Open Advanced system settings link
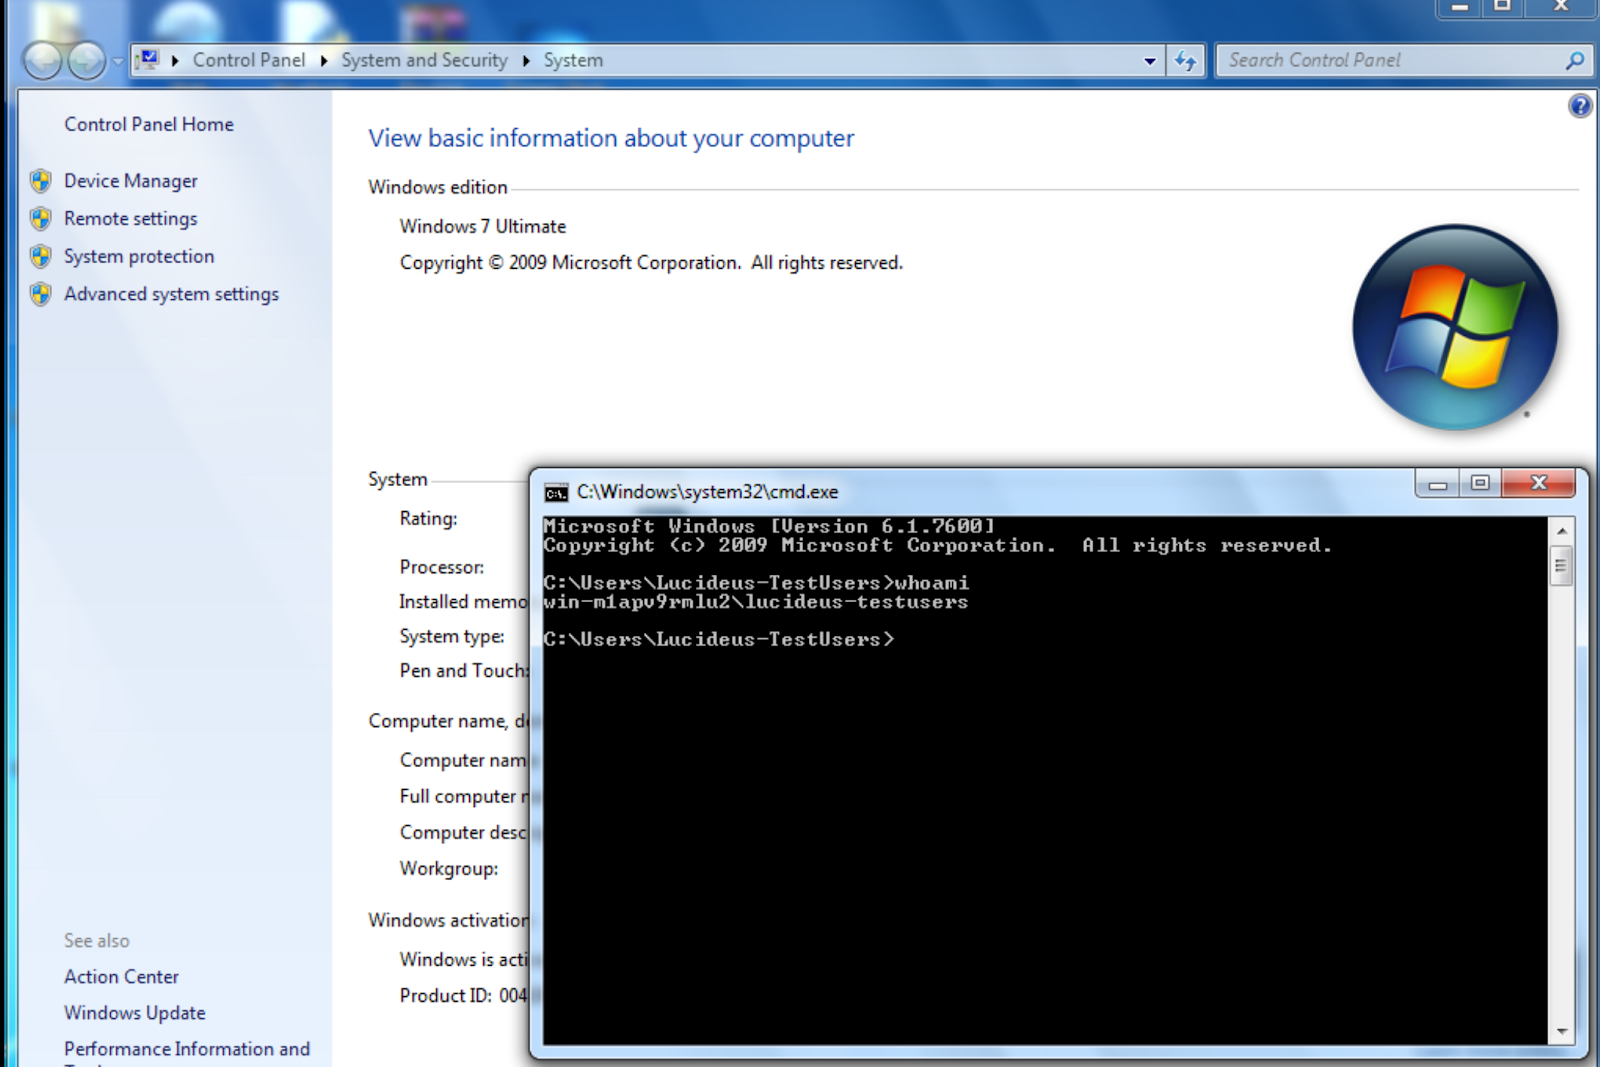This screenshot has height=1067, width=1600. (172, 294)
